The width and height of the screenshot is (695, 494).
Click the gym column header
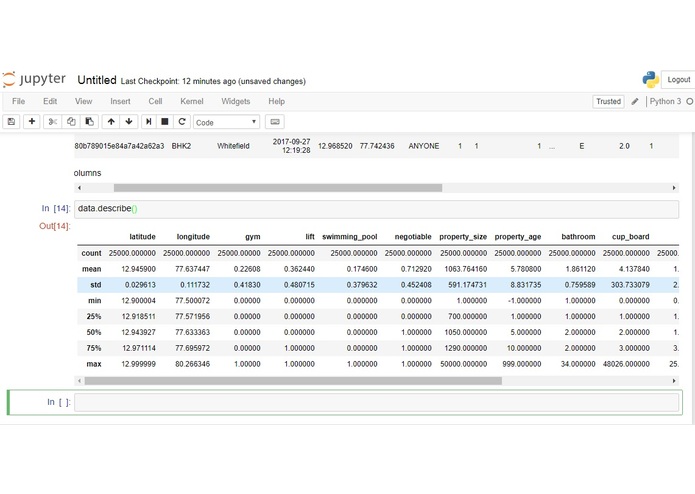click(253, 237)
